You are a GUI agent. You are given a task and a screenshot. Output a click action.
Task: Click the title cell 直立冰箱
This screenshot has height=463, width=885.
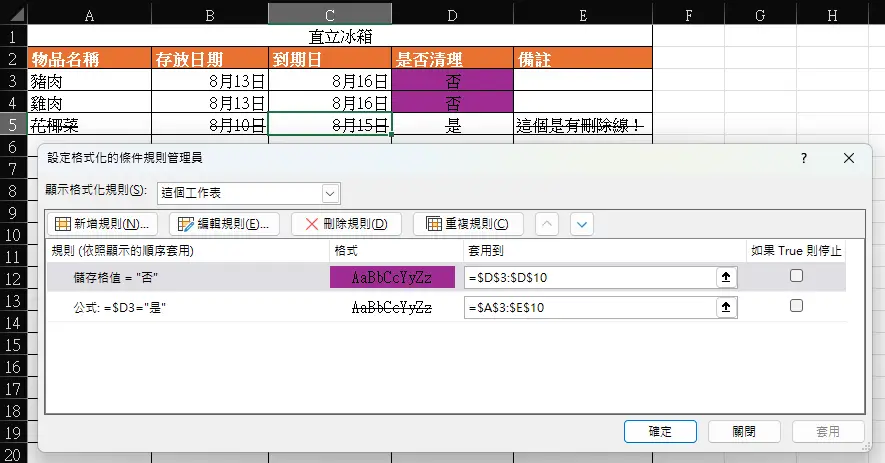340,37
